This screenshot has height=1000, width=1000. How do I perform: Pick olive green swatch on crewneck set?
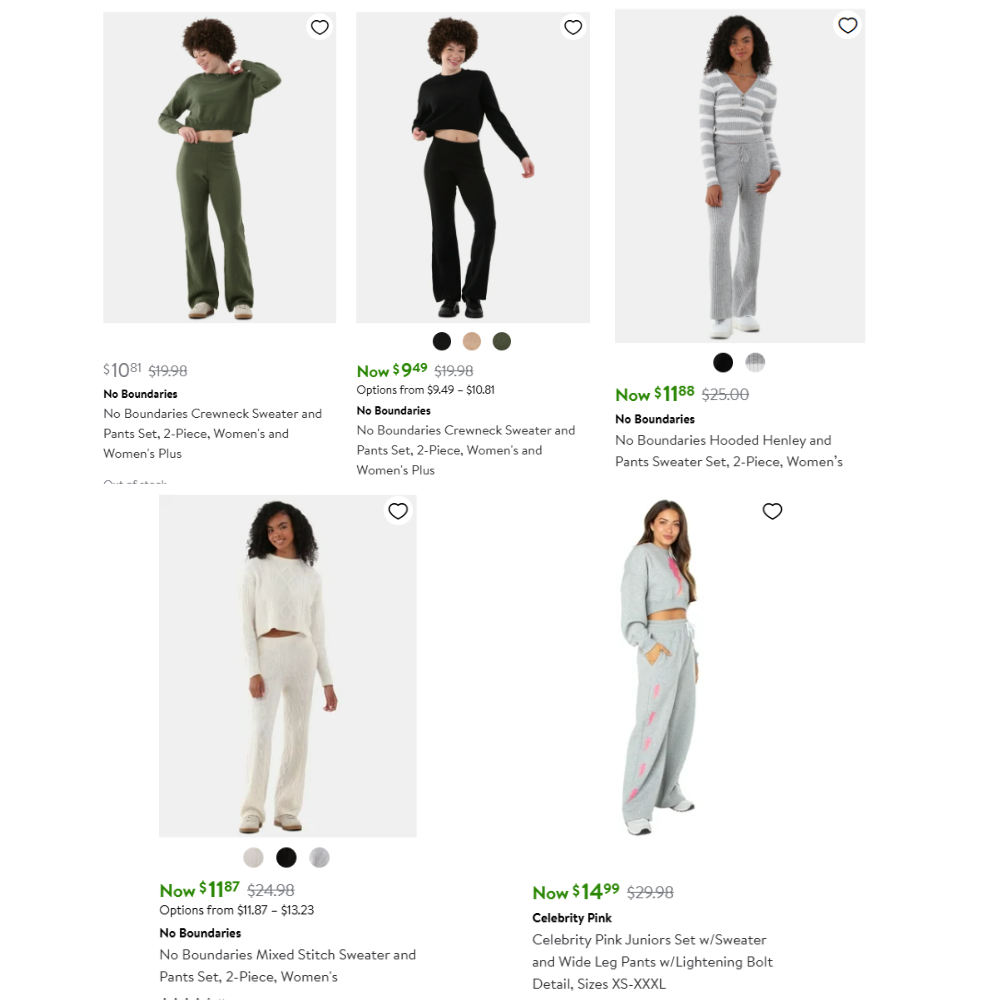[502, 341]
